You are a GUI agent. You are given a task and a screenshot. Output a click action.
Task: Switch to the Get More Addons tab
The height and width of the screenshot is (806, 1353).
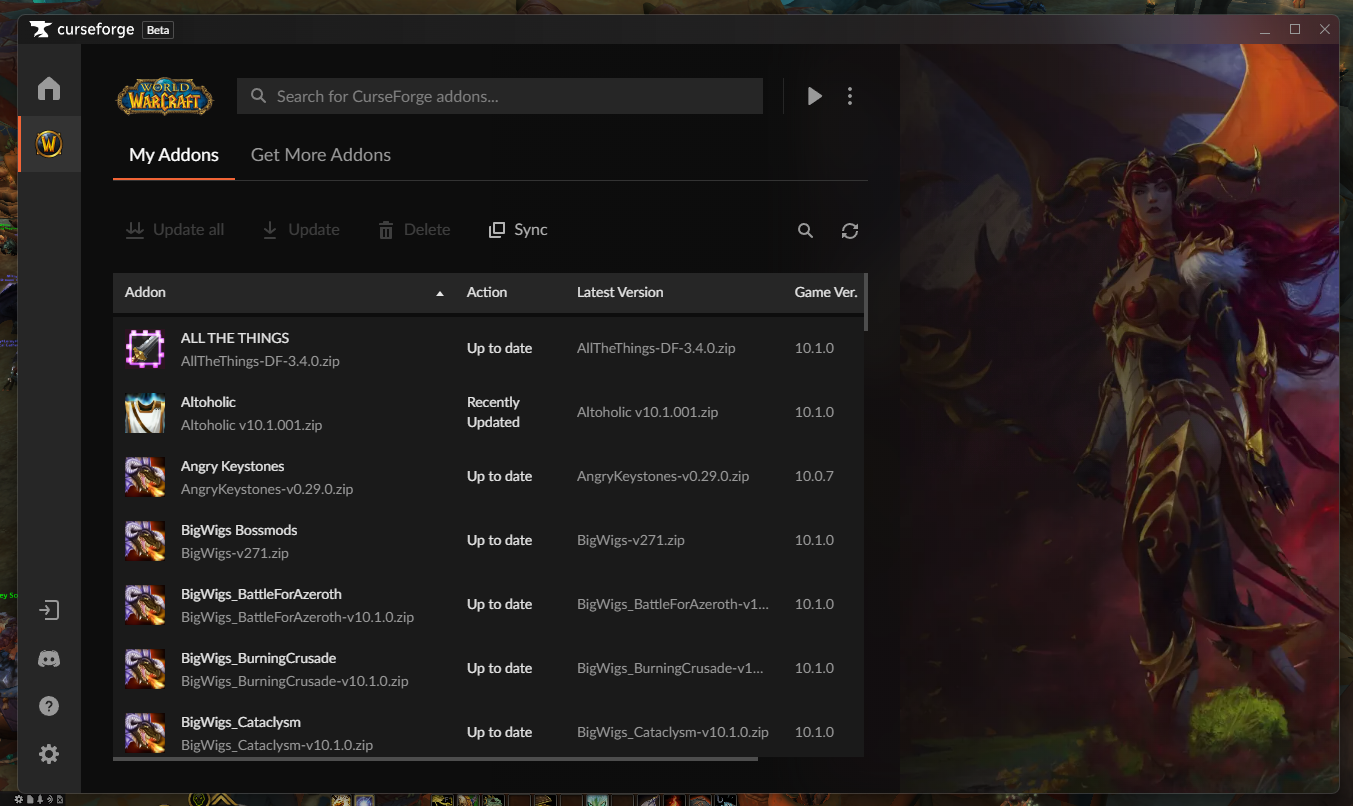click(x=321, y=155)
